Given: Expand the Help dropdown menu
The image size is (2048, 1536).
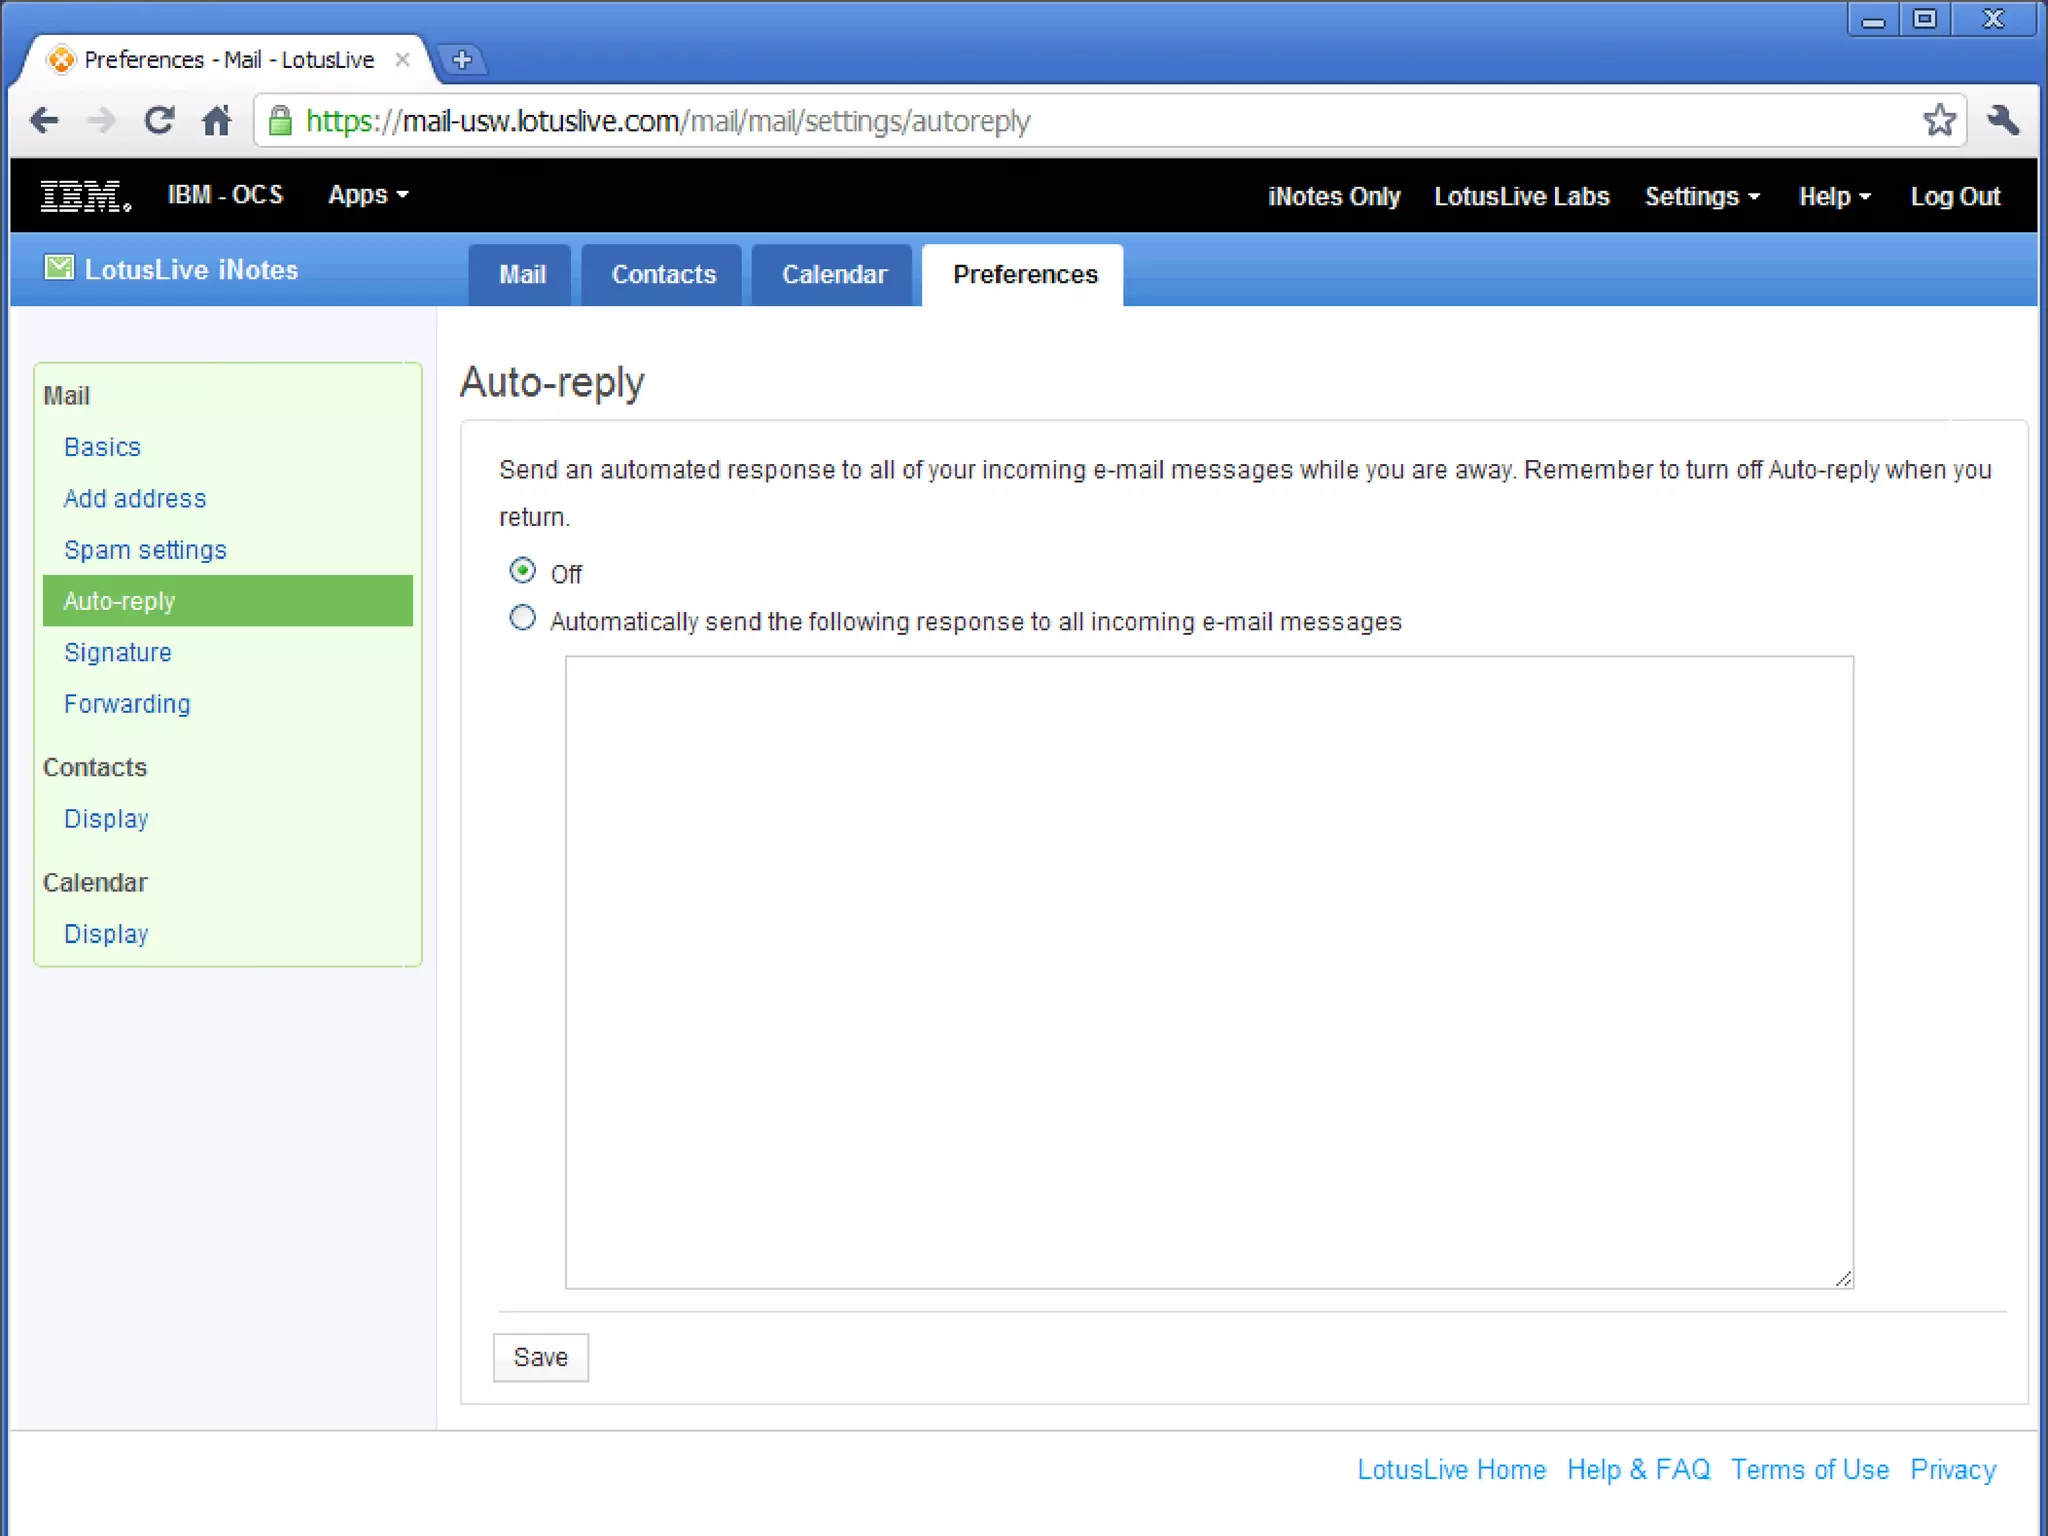Looking at the screenshot, I should coord(1834,197).
